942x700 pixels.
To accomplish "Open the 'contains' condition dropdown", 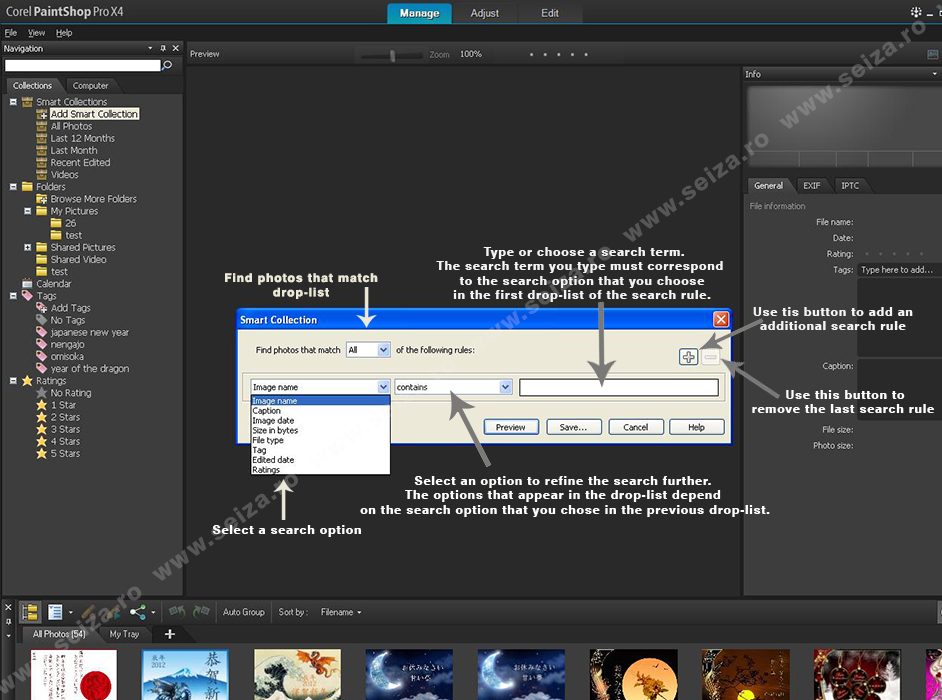I will click(452, 386).
